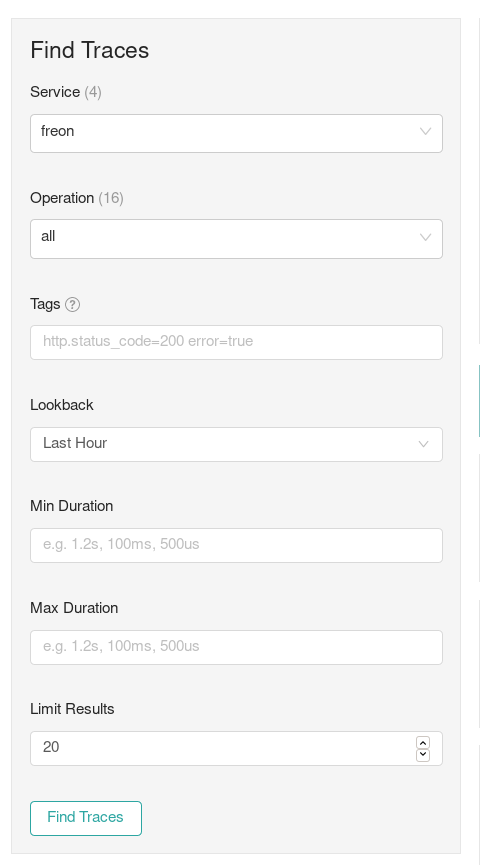This screenshot has height=865, width=480.
Task: Click the Tags help question-mark icon
Action: (72, 305)
